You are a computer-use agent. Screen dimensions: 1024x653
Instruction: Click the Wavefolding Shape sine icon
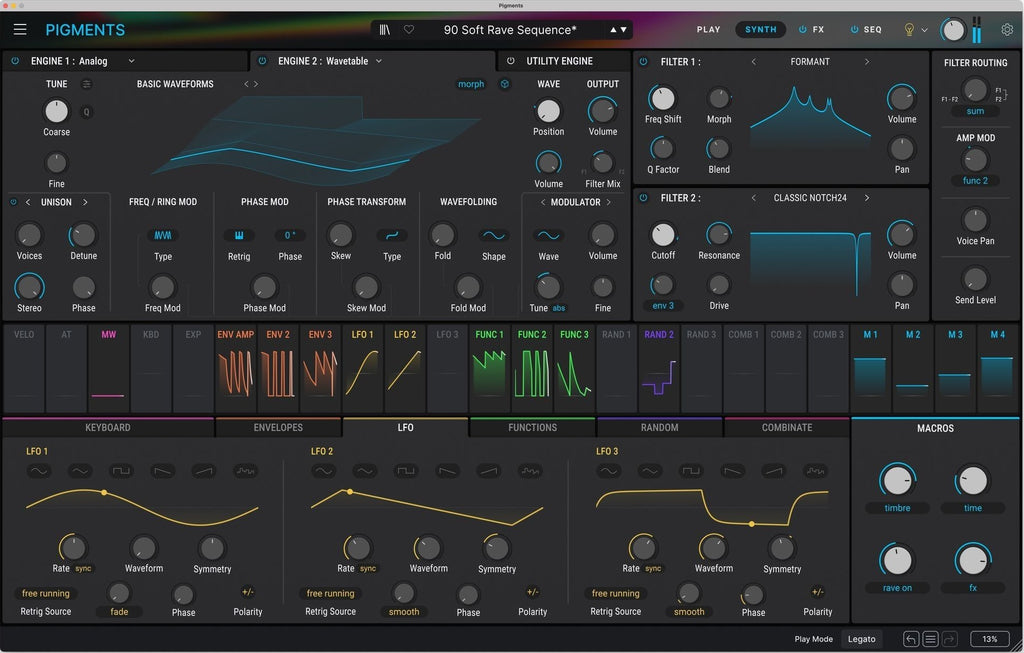click(494, 235)
